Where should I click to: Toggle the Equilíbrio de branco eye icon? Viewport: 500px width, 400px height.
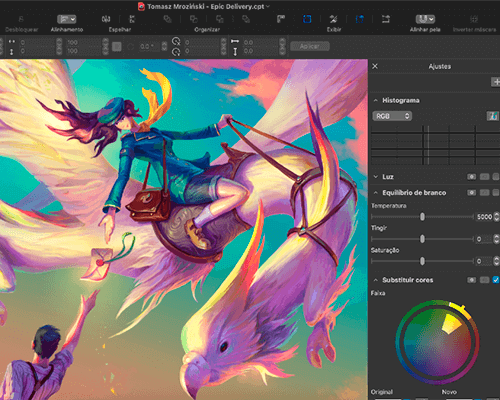point(471,193)
